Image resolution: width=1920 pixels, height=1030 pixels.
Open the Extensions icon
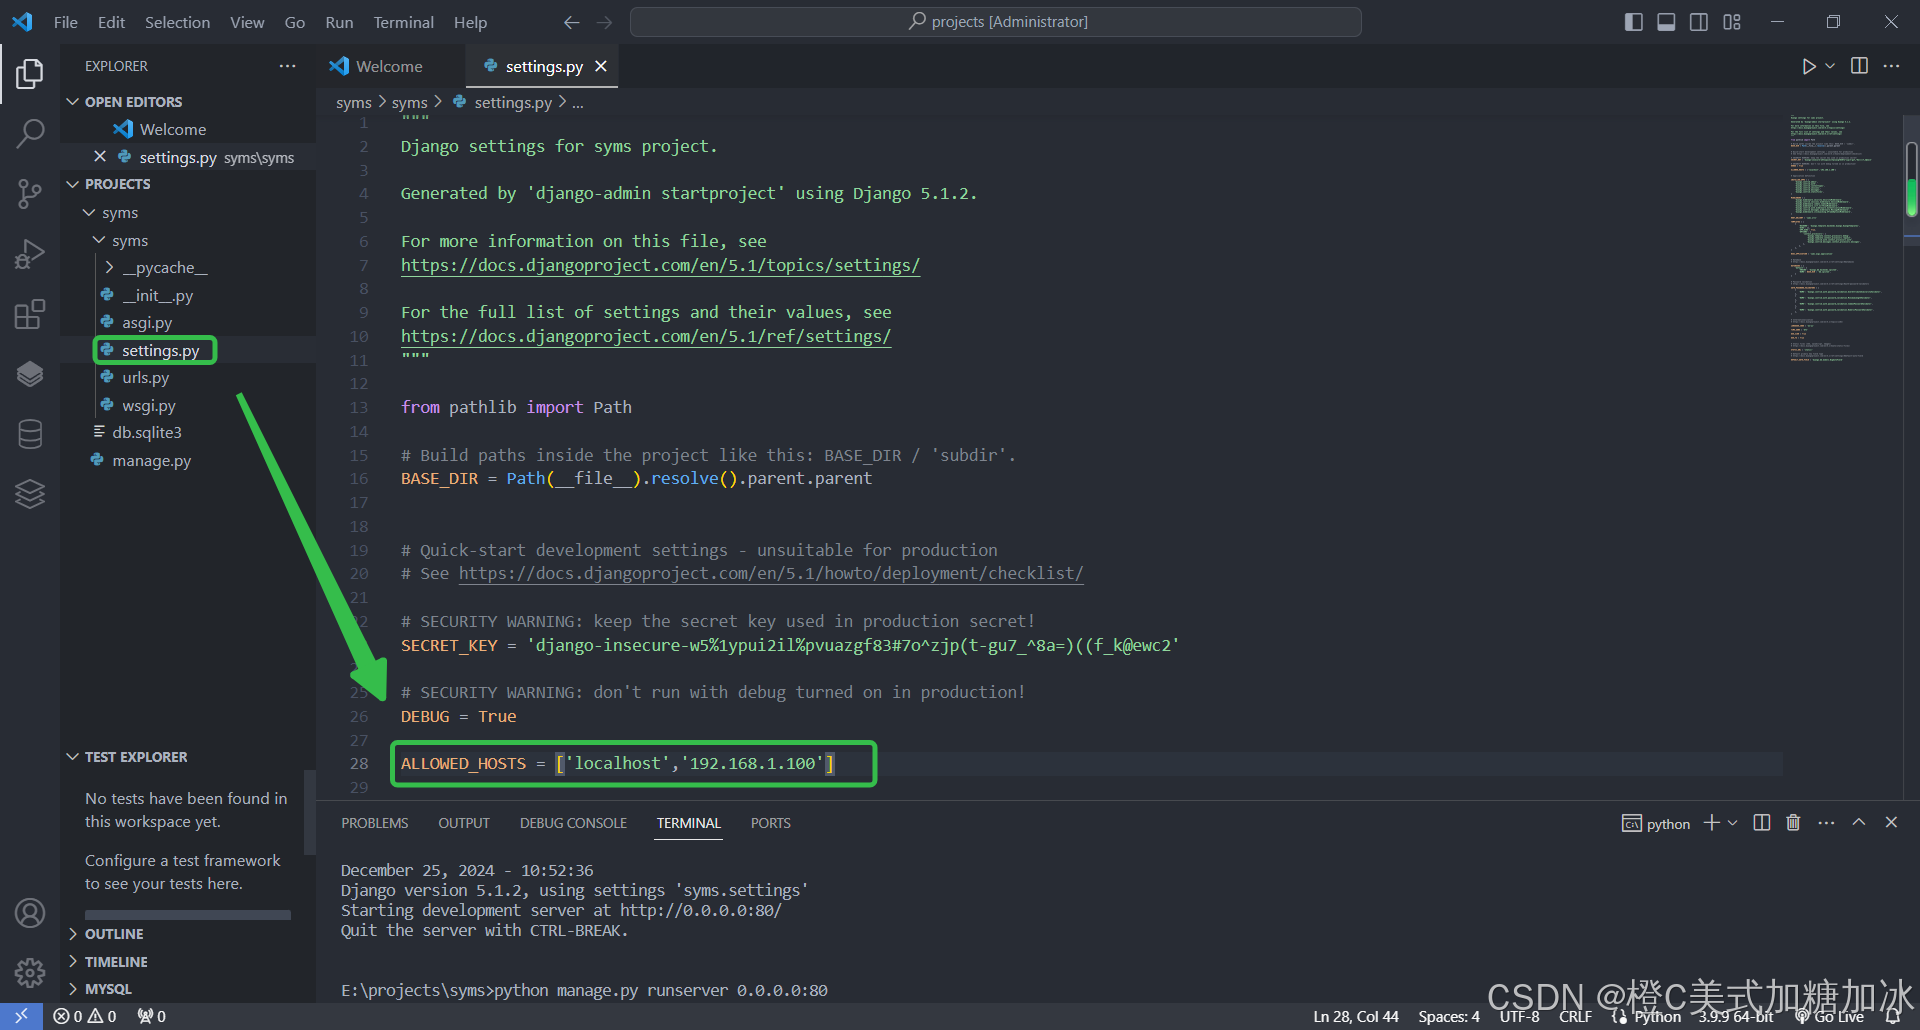pyautogui.click(x=30, y=313)
